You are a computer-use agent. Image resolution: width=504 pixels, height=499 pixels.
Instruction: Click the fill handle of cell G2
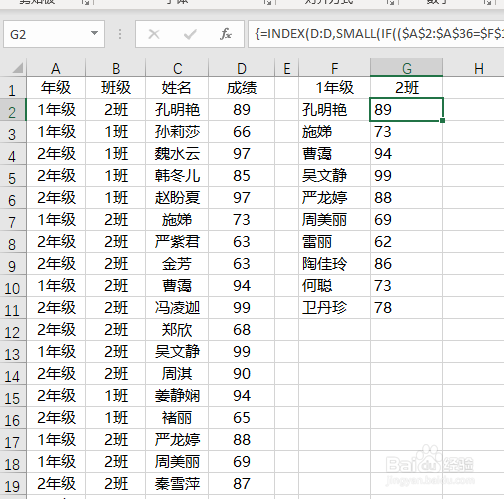(442, 120)
